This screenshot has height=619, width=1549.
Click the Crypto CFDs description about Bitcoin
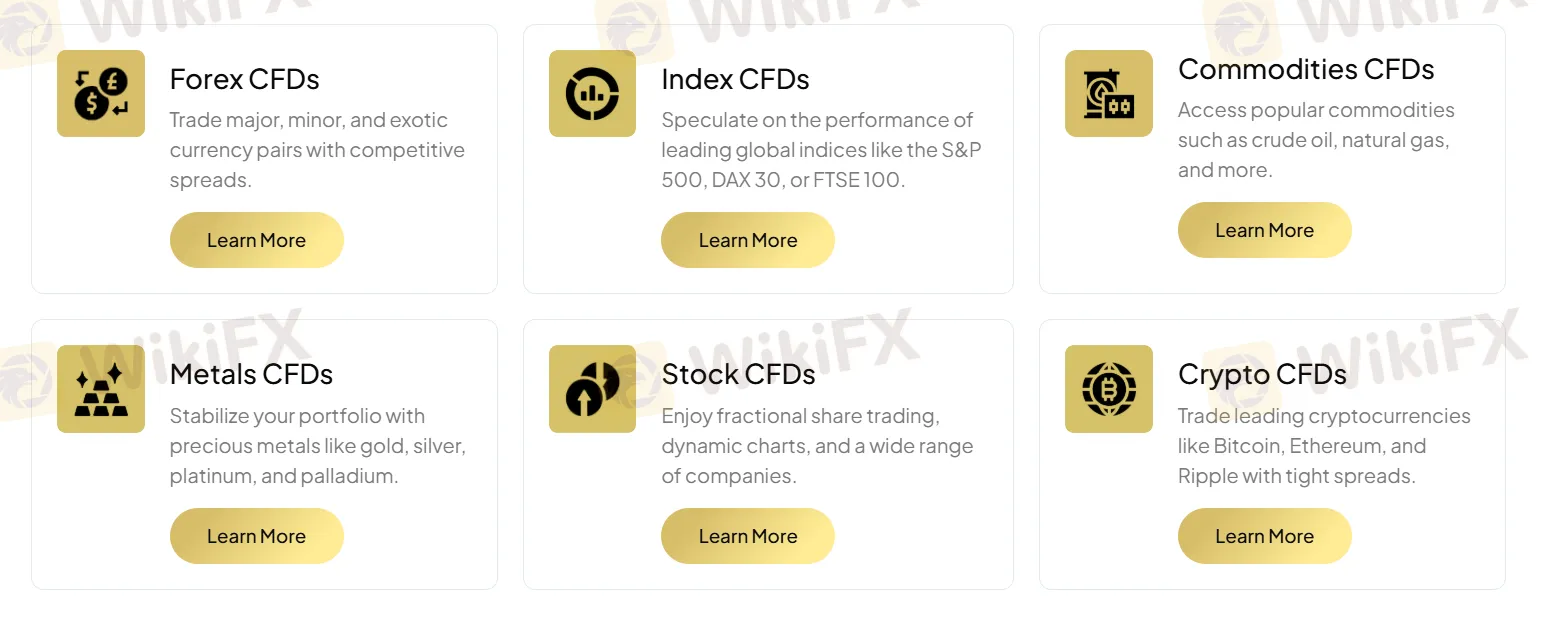click(1324, 446)
